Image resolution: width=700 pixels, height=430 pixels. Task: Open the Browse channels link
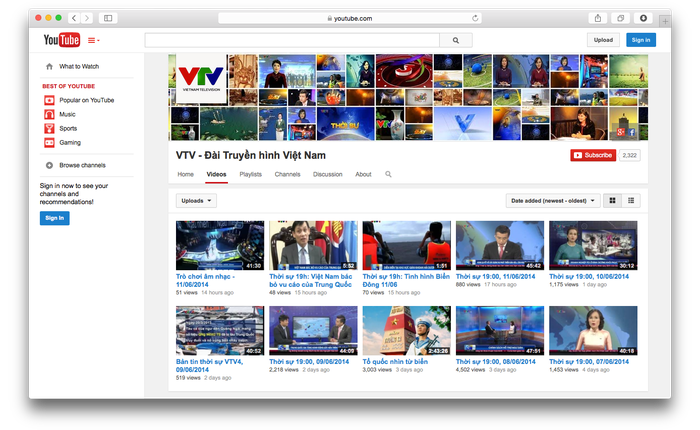click(x=83, y=165)
